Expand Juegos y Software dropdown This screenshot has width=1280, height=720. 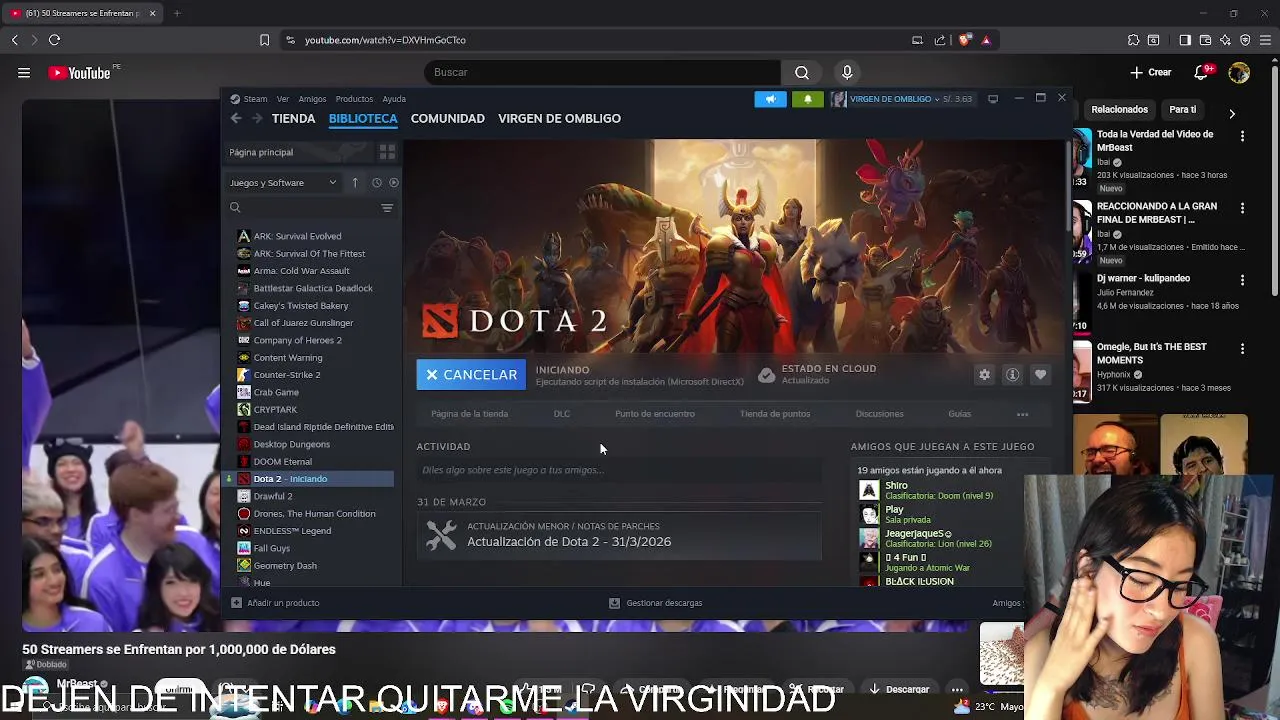[284, 183]
